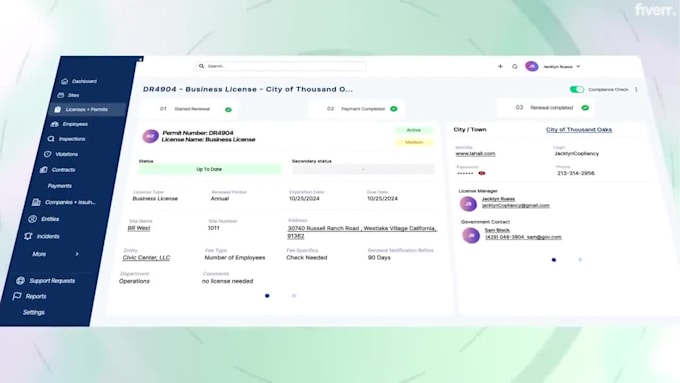Viewport: 680px width, 383px height.
Task: Select first page dot under license details
Action: coord(267,296)
